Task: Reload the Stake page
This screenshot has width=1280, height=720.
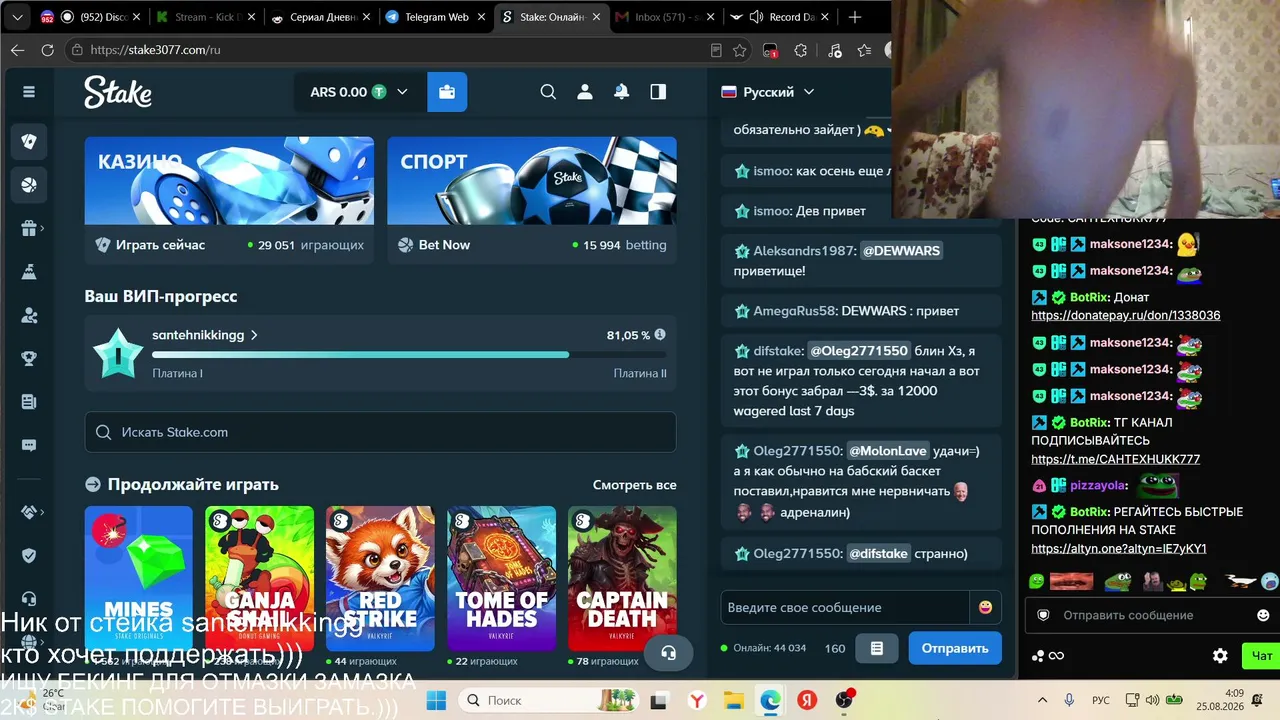Action: point(47,50)
